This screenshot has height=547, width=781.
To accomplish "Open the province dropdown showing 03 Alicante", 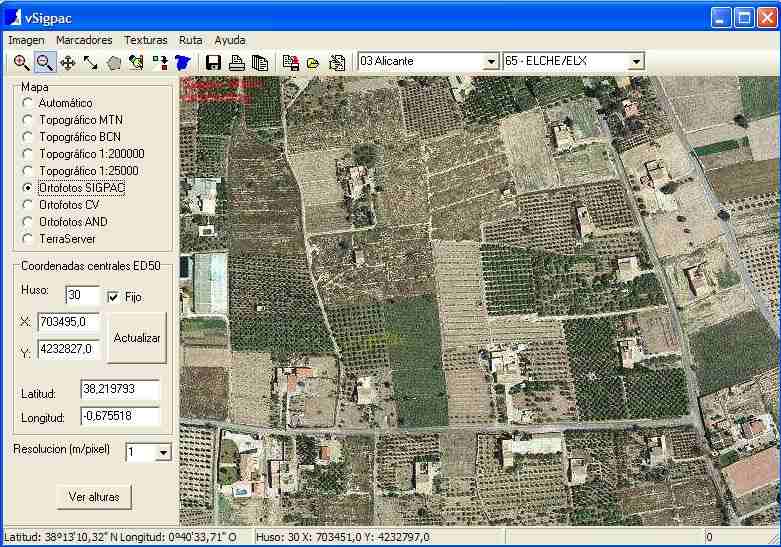I will (x=490, y=62).
